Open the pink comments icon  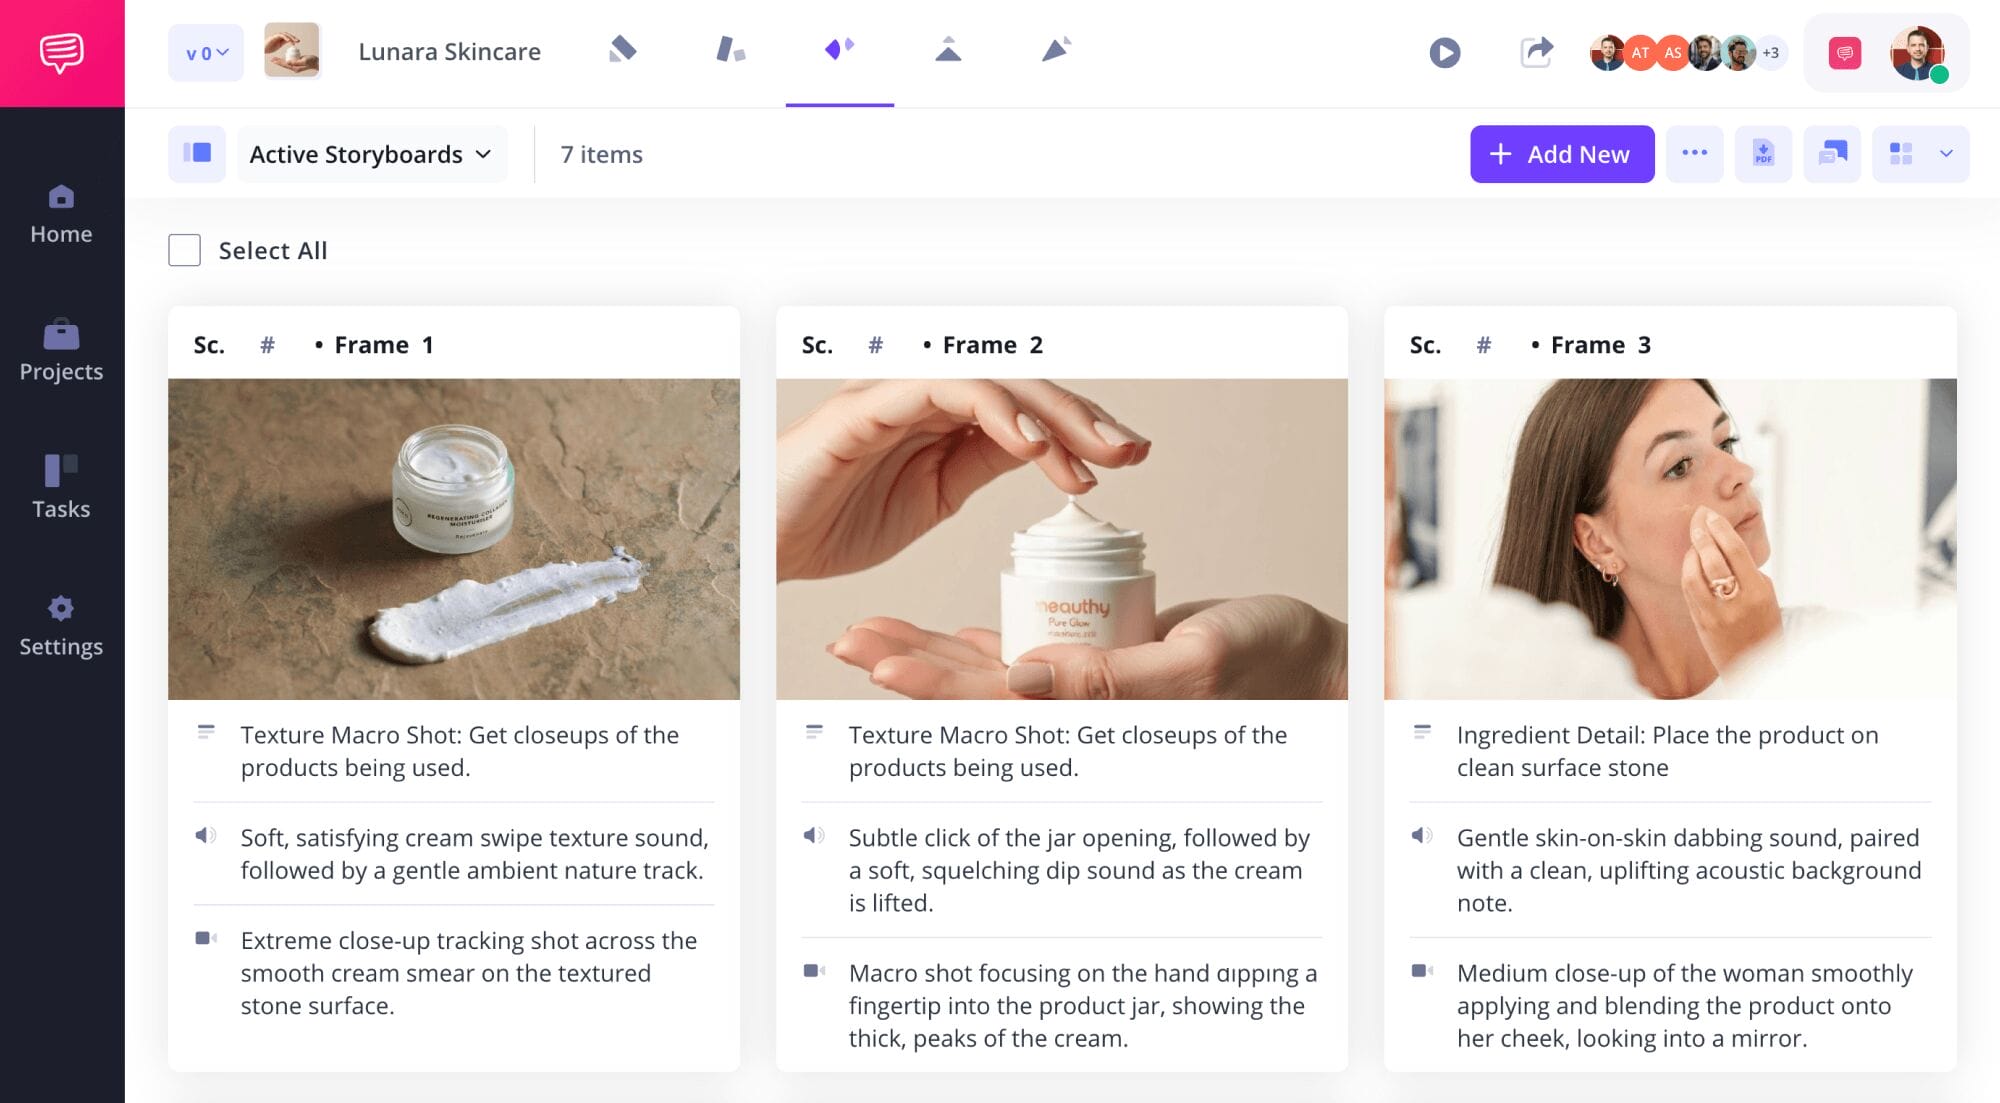coord(1845,53)
